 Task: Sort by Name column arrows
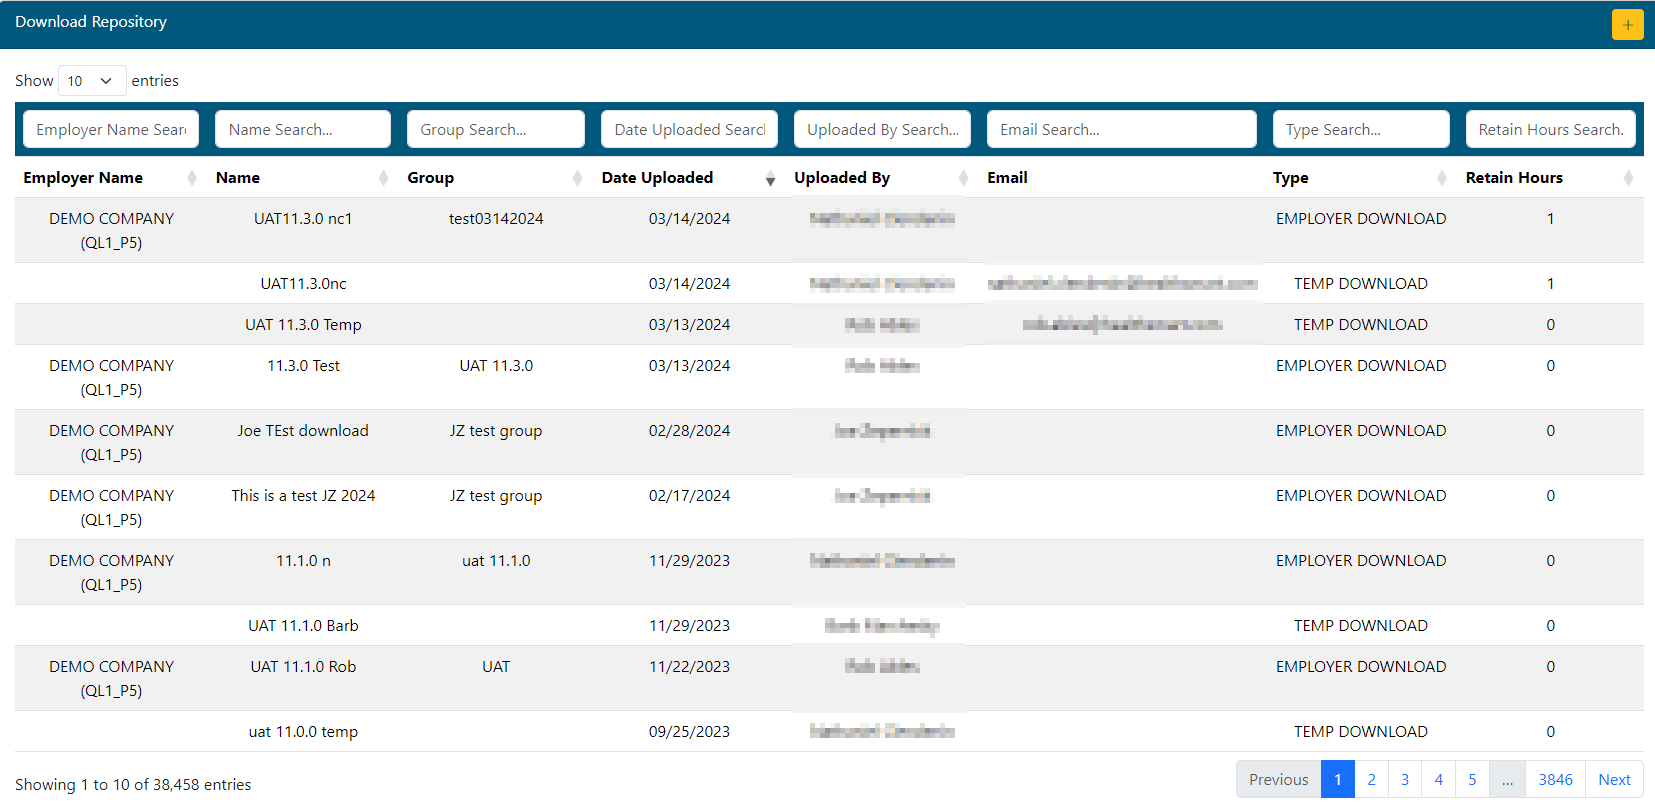pyautogui.click(x=383, y=178)
